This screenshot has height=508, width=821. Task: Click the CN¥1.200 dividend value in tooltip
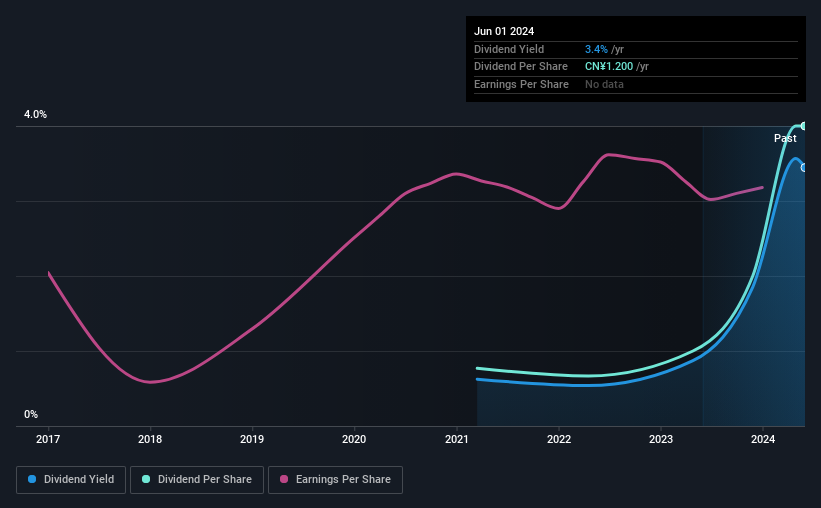[609, 67]
